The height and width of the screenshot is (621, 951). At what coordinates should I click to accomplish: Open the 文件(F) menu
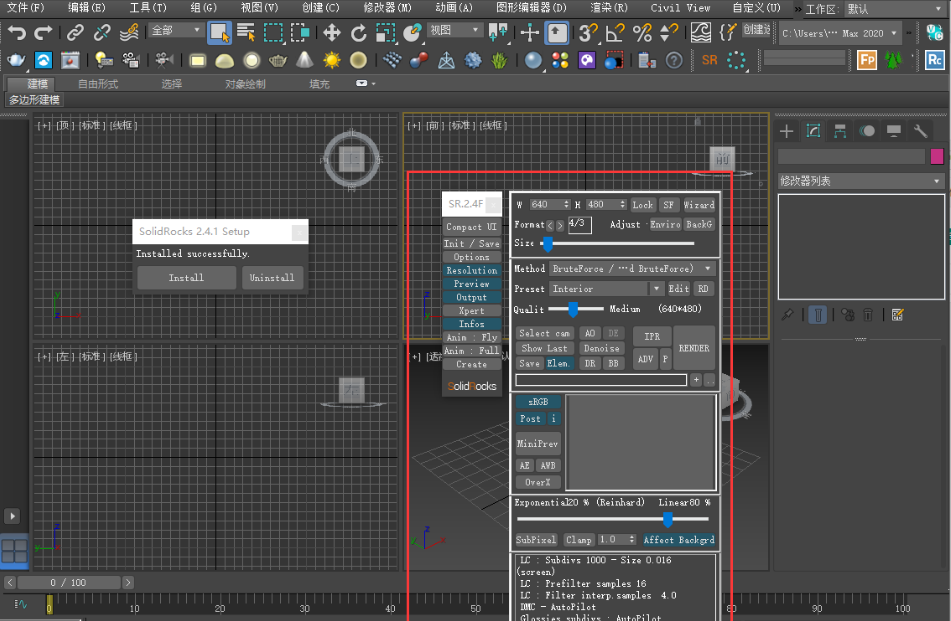click(x=25, y=8)
